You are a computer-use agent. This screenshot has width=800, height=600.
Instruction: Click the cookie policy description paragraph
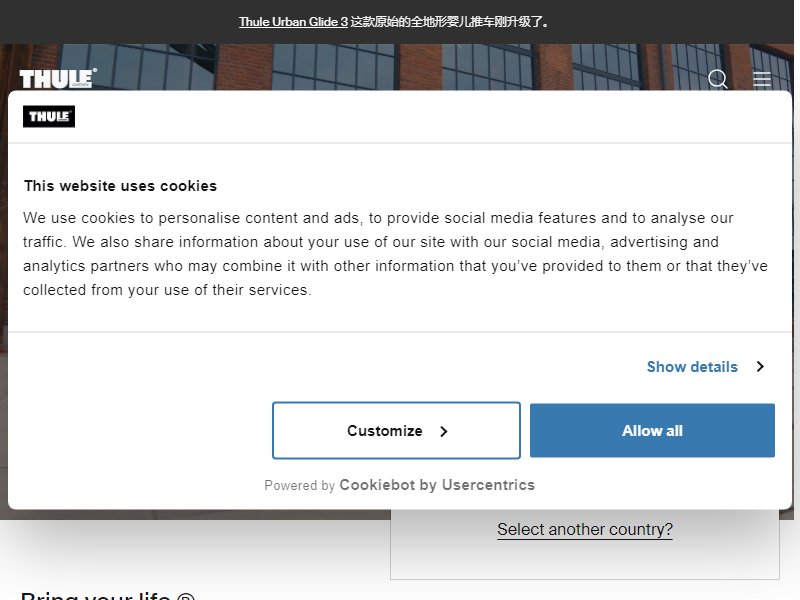[395, 254]
